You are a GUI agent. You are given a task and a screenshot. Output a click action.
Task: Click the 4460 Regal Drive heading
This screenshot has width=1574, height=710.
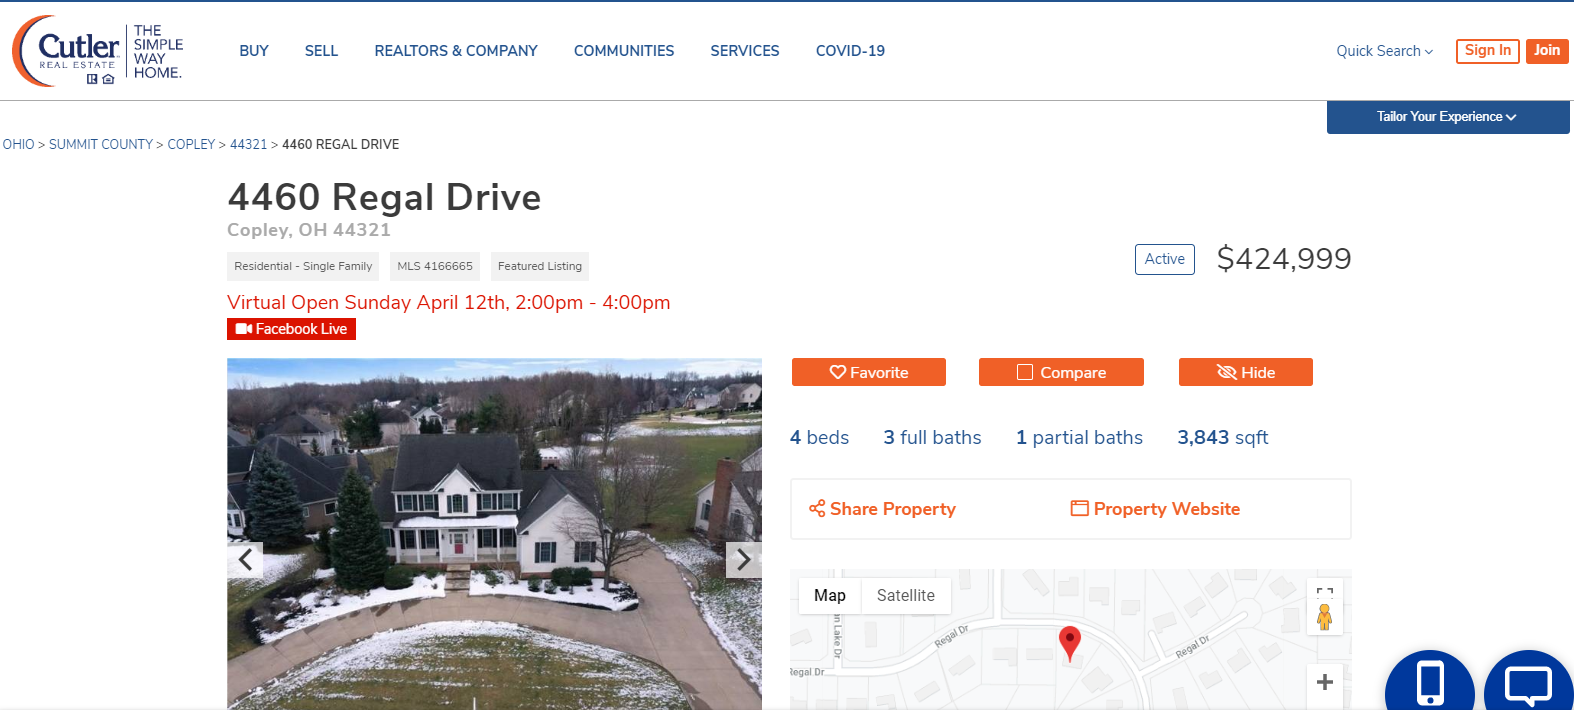coord(384,197)
